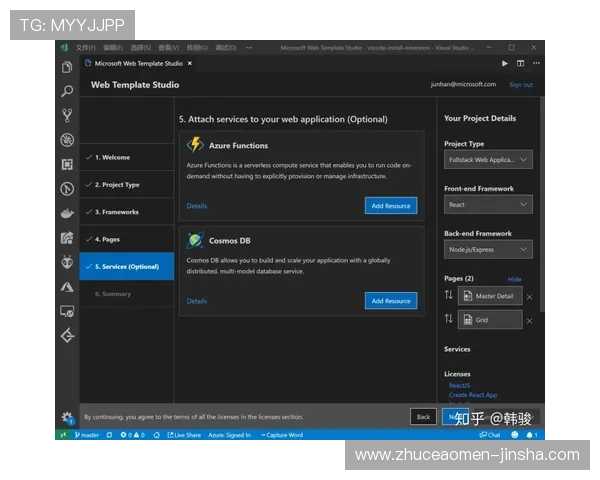Screen dimensions: 600x480
Task: Open Source Control view in activity bar
Action: [67, 115]
